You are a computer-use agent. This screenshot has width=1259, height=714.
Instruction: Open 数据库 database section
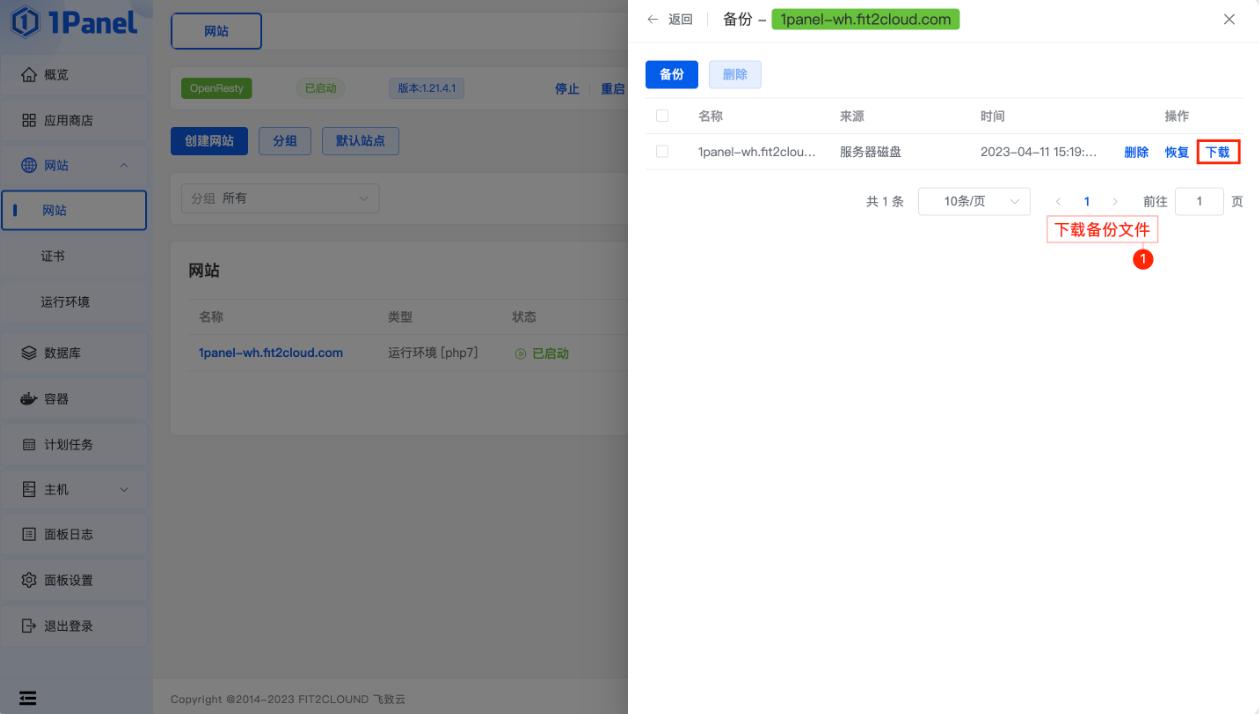75,353
